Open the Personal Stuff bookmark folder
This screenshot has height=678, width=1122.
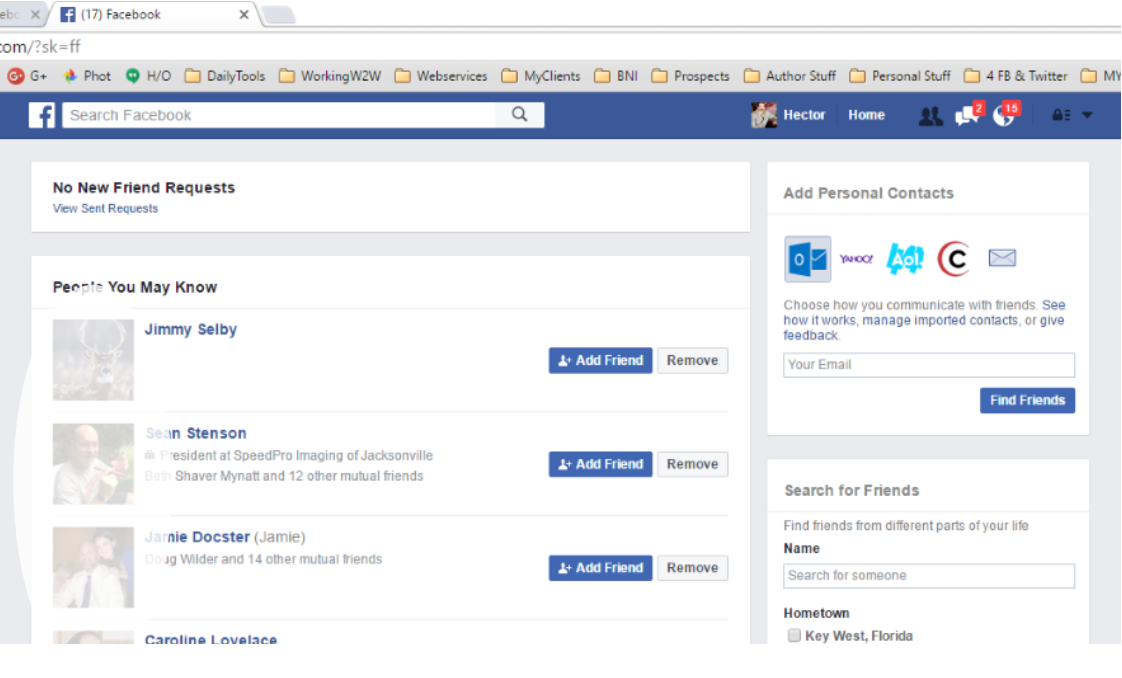[900, 76]
